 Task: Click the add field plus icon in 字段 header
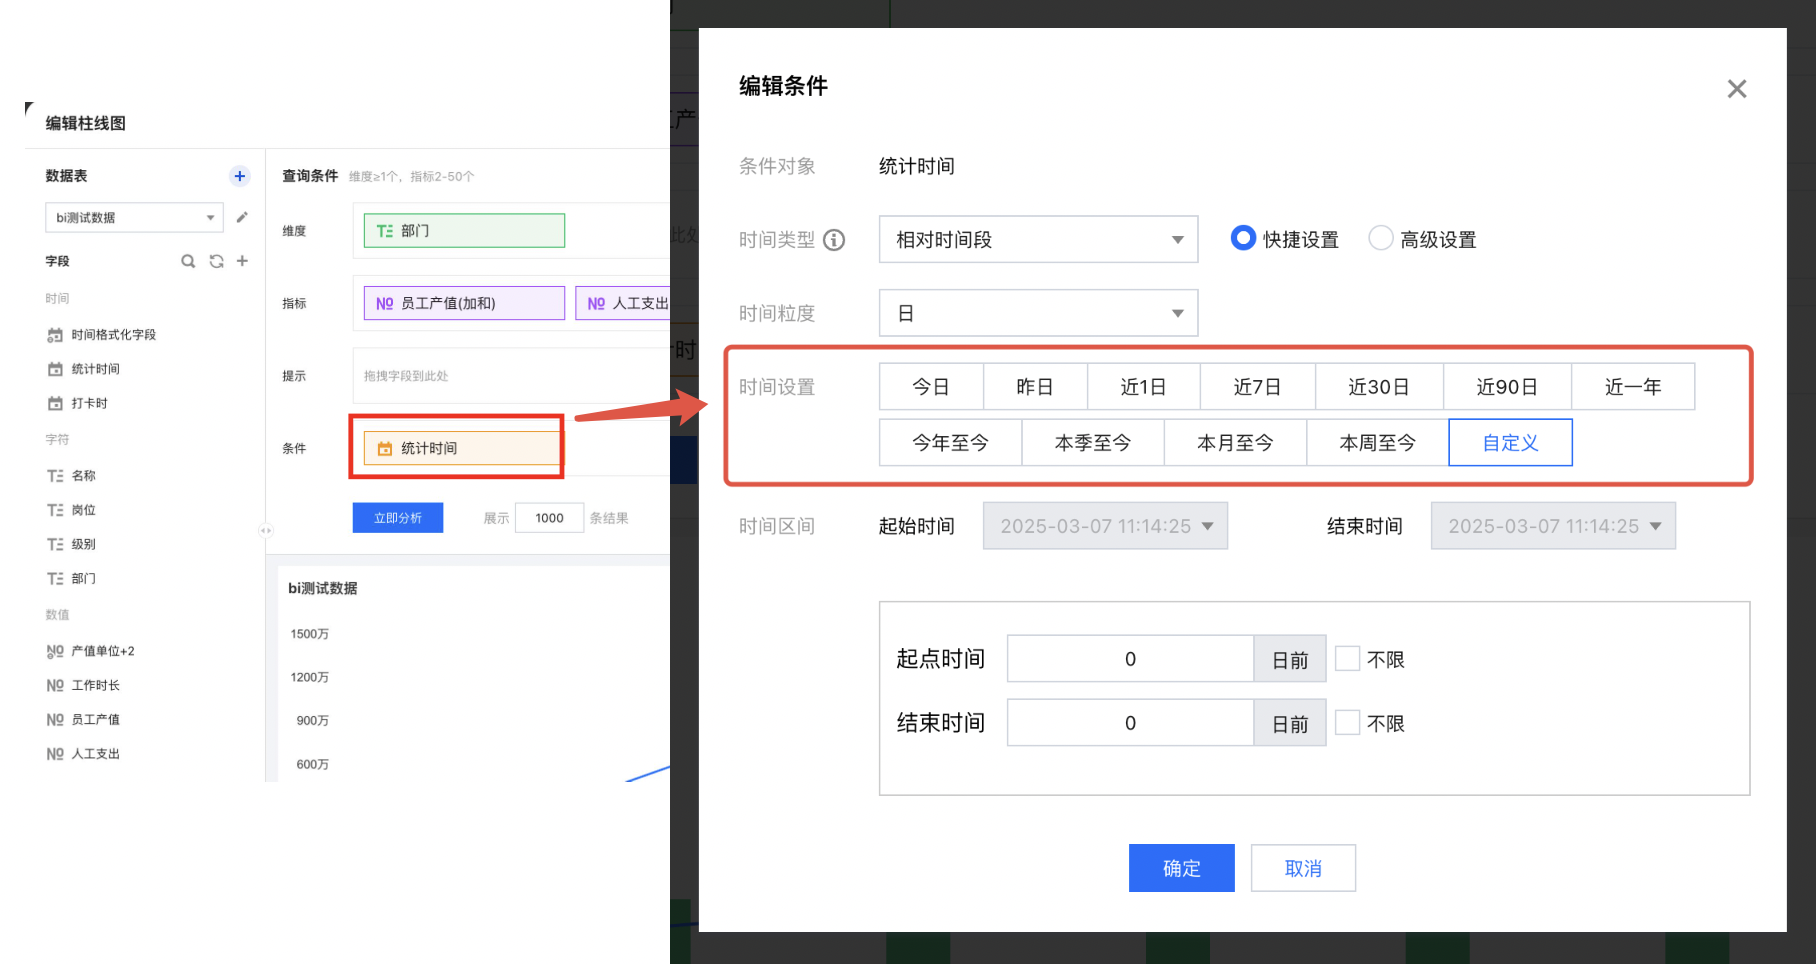pyautogui.click(x=242, y=261)
